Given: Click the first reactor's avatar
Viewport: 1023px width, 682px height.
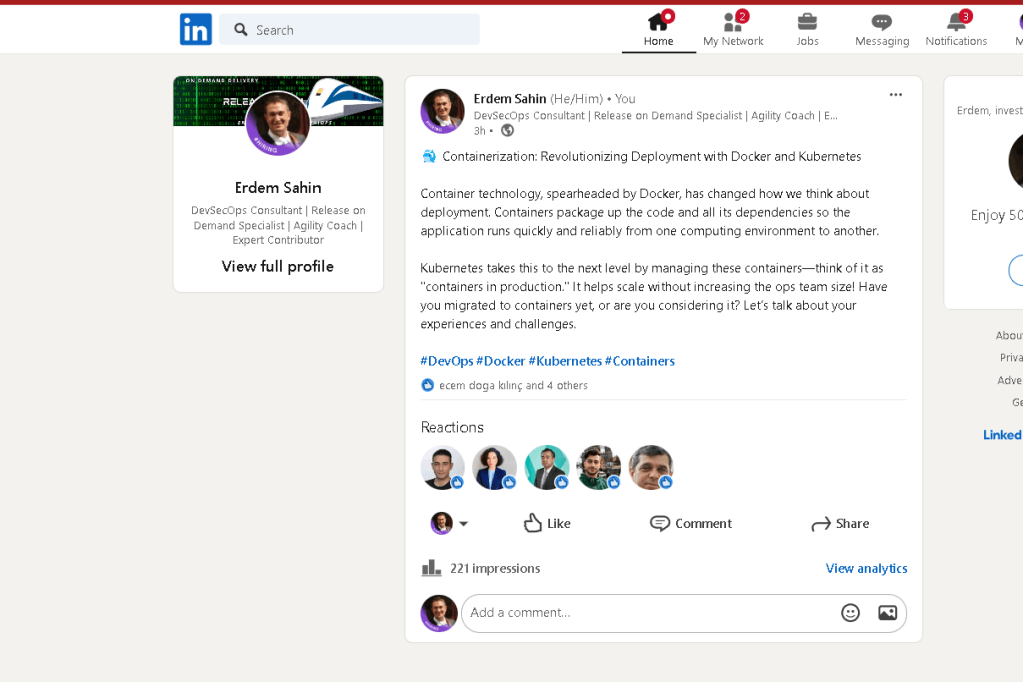Looking at the screenshot, I should 442,467.
